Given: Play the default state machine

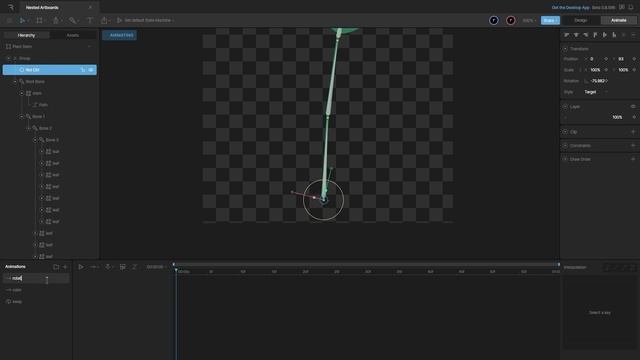Looking at the screenshot, I should 119,20.
